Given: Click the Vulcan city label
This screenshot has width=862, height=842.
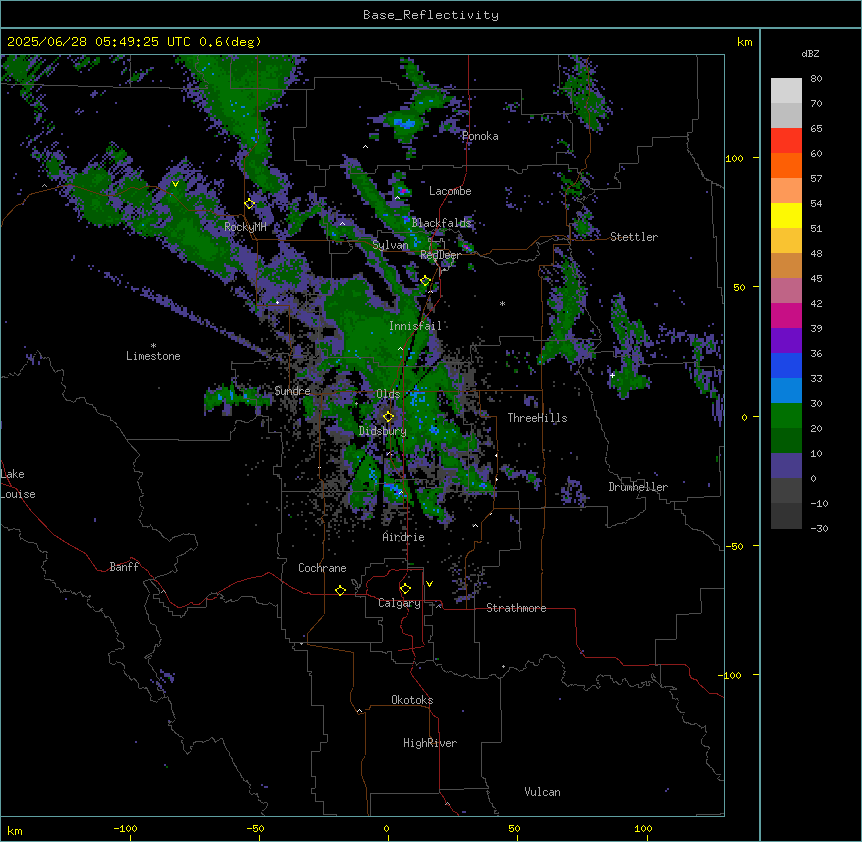Looking at the screenshot, I should click(543, 792).
